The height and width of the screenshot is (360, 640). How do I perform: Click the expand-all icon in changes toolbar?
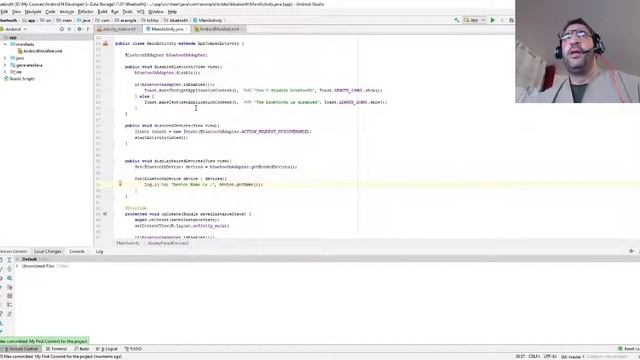click(x=9, y=260)
